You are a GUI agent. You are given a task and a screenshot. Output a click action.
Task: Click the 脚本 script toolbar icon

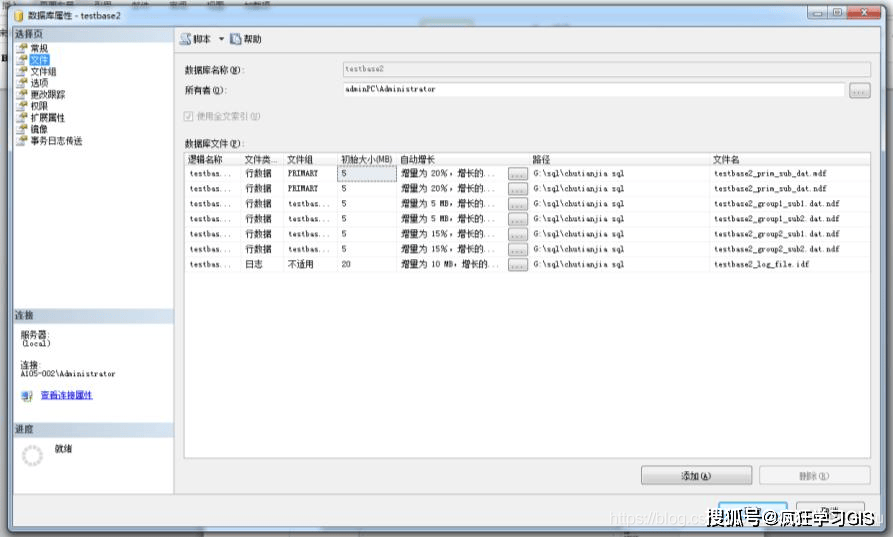[185, 39]
